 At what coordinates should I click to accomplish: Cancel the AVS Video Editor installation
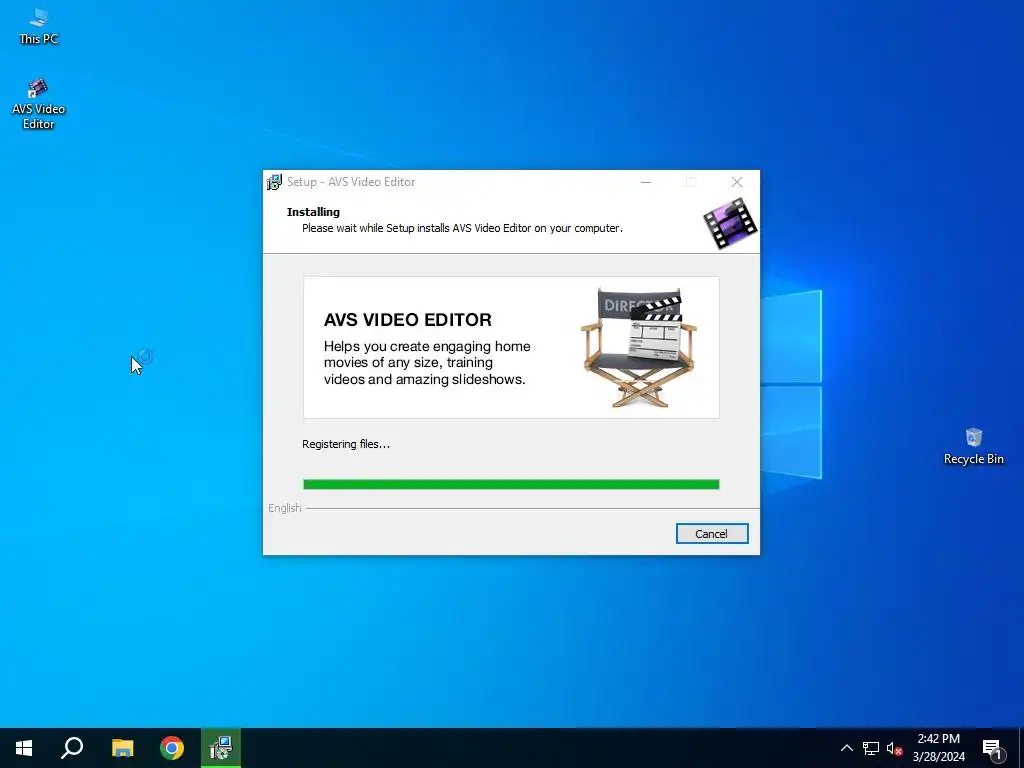(712, 534)
